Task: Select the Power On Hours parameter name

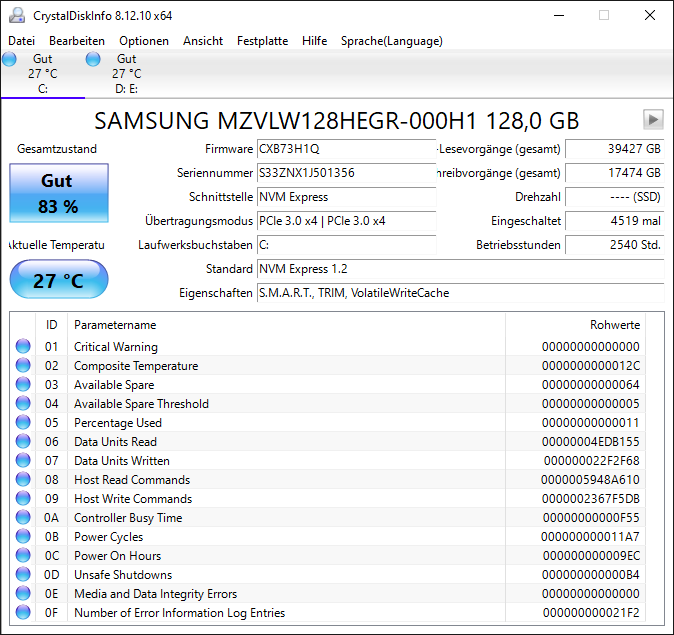Action: (x=117, y=555)
